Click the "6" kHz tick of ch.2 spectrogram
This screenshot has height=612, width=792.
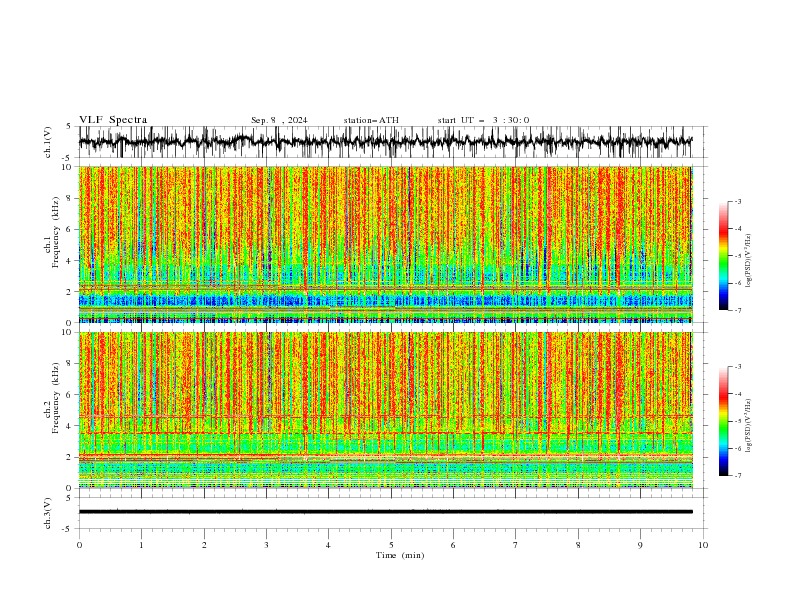(70, 395)
